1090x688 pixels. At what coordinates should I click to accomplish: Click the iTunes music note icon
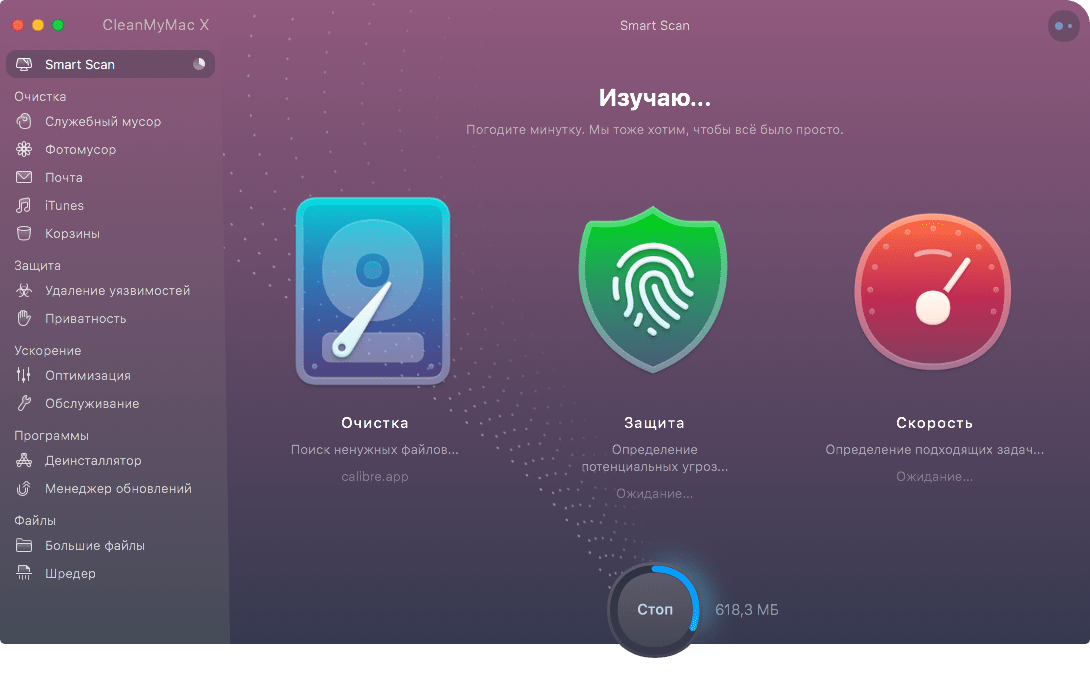pyautogui.click(x=24, y=206)
